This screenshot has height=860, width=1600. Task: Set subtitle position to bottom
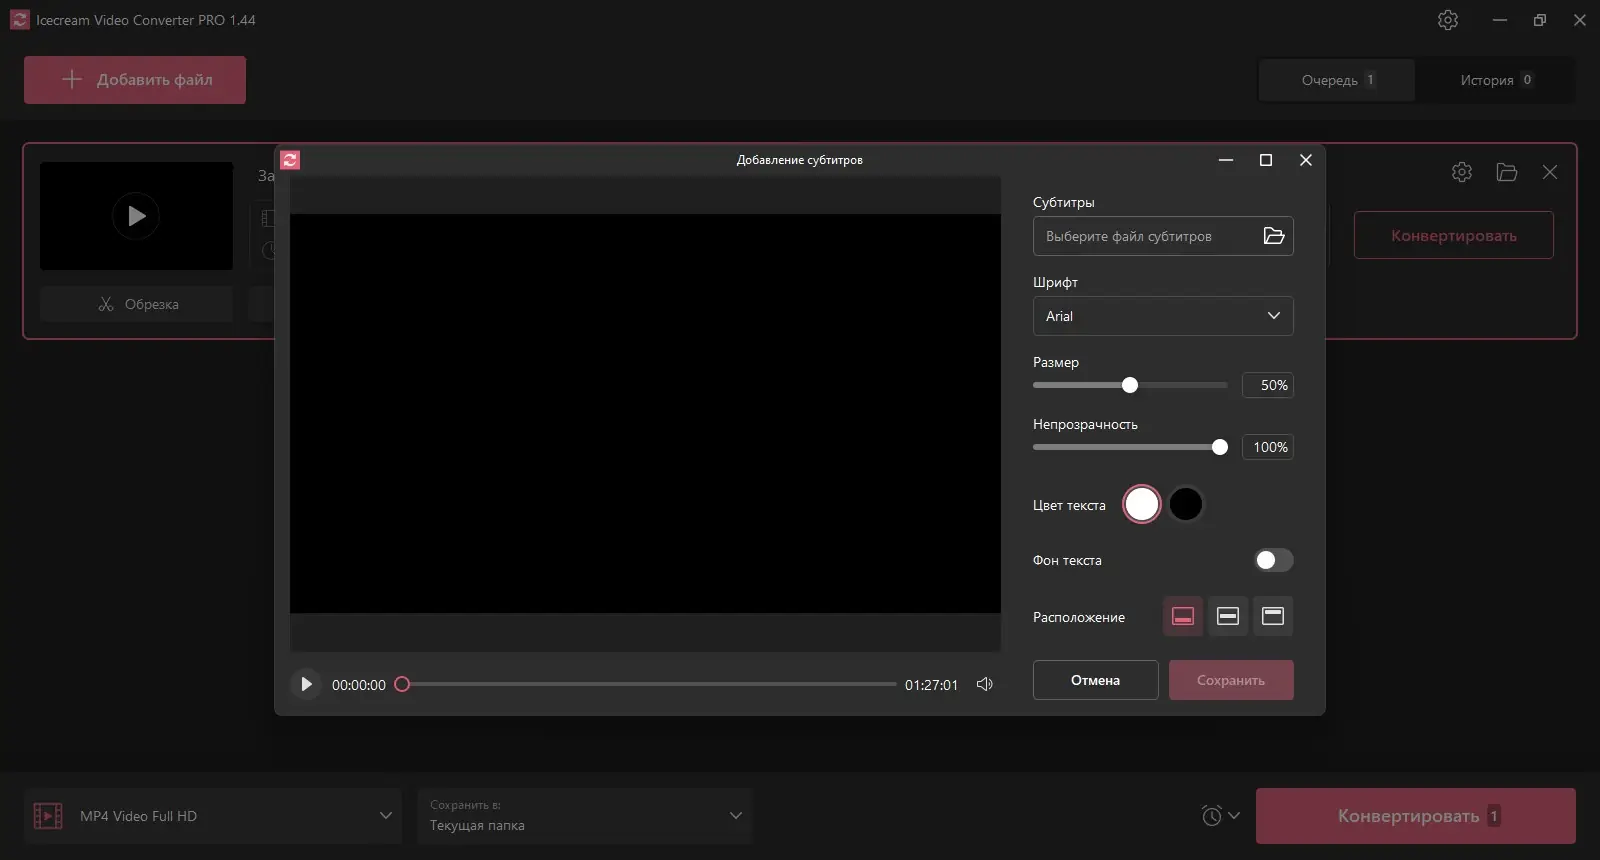point(1183,616)
